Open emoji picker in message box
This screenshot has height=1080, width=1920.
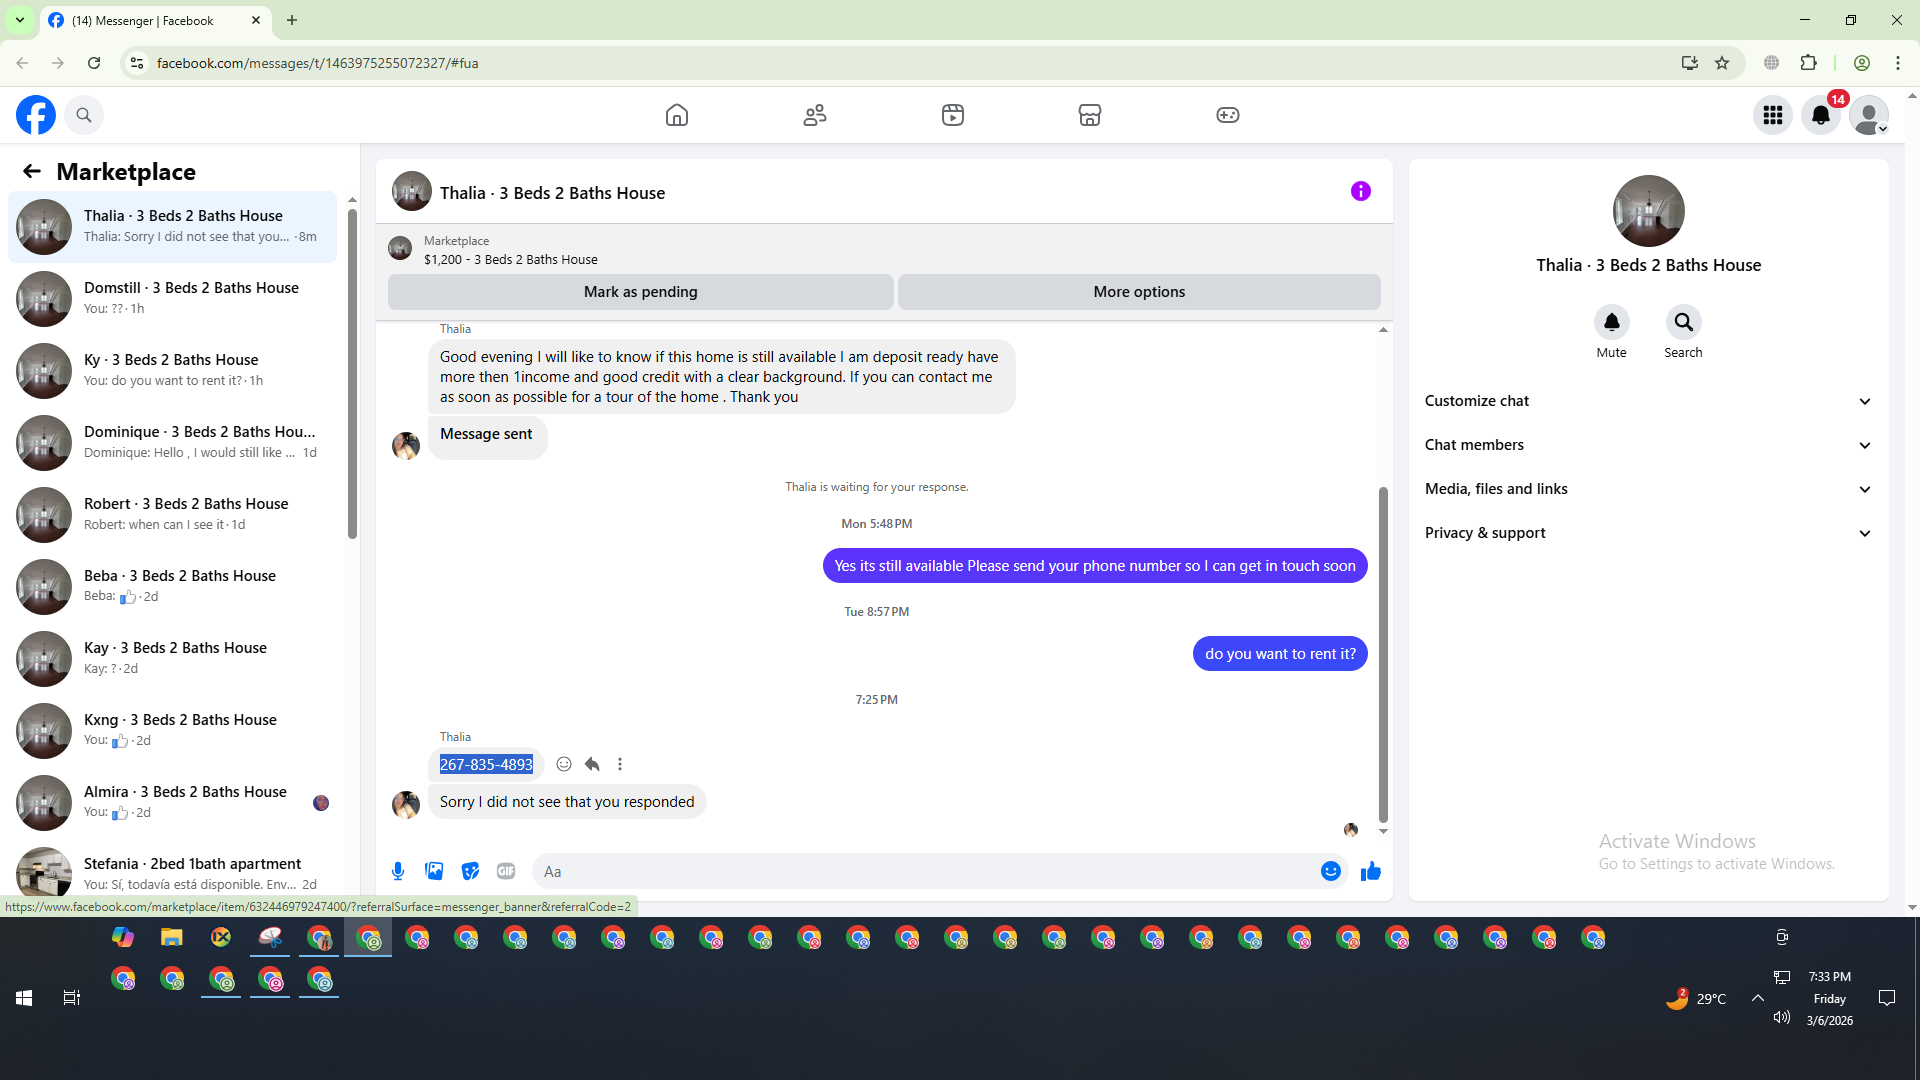1330,871
